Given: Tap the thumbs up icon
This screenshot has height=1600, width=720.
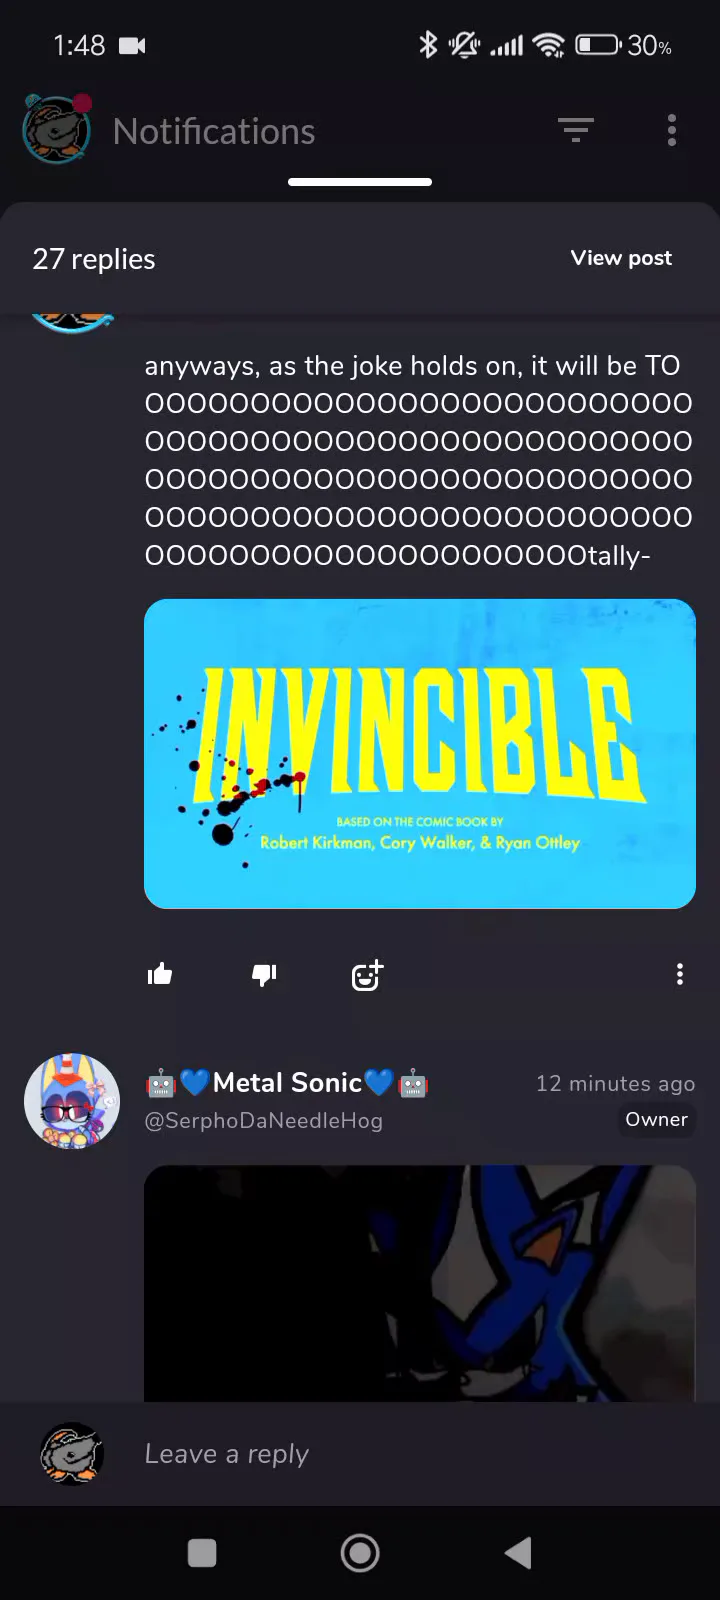Looking at the screenshot, I should [x=160, y=974].
